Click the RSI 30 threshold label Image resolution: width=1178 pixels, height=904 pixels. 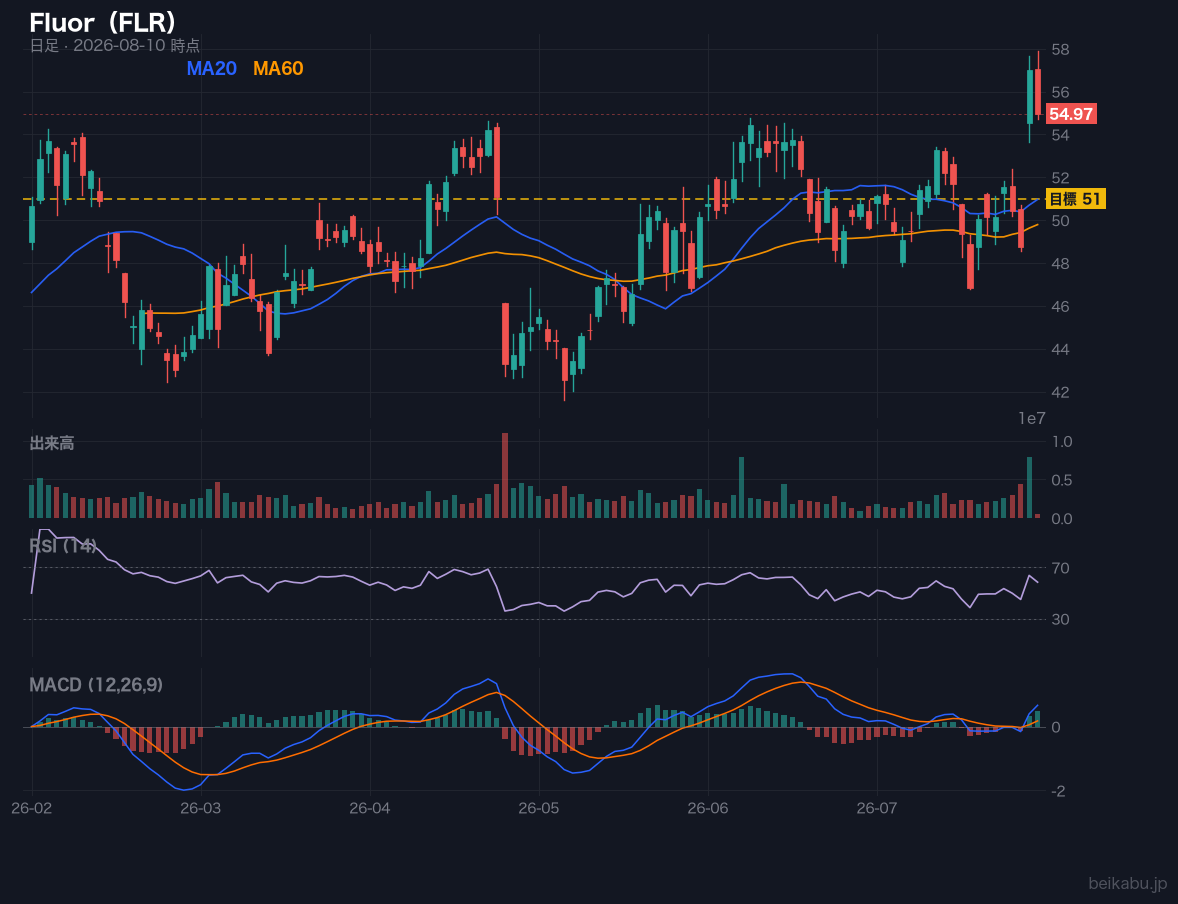(x=1060, y=619)
